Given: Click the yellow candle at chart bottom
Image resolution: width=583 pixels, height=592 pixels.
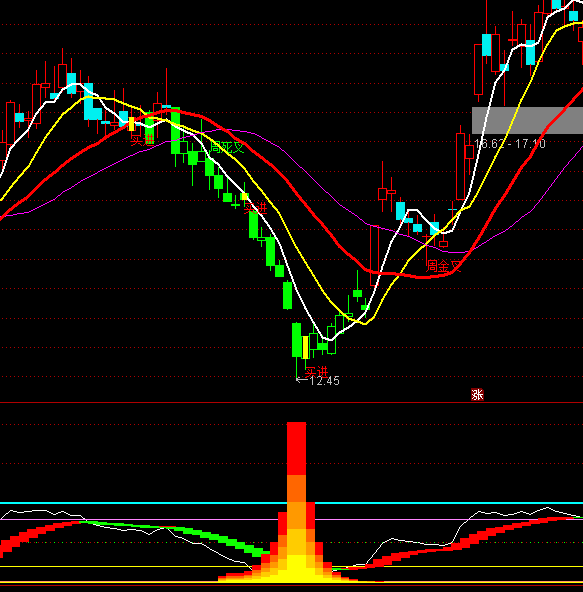Looking at the screenshot, I should 305,347.
